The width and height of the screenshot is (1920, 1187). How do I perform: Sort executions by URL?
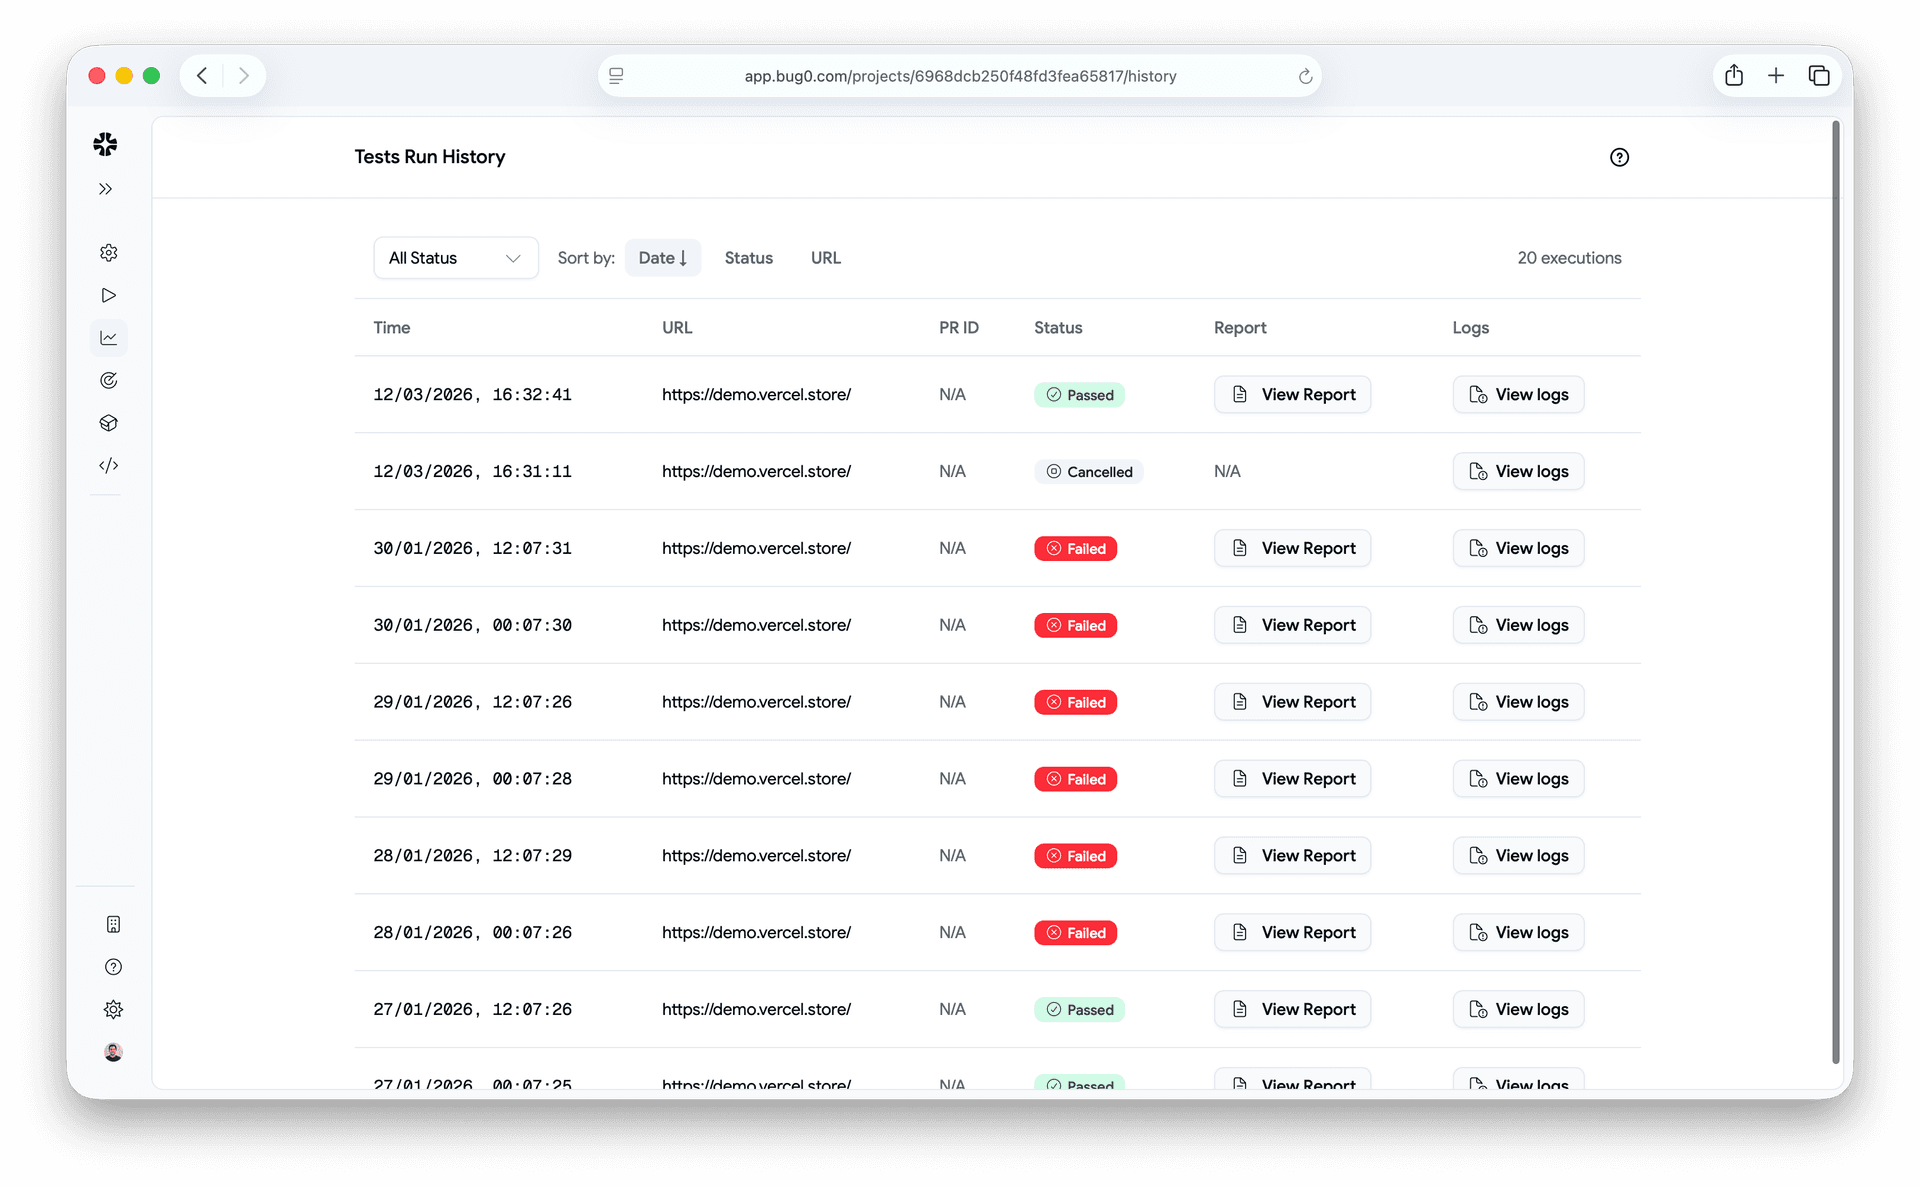pos(825,257)
